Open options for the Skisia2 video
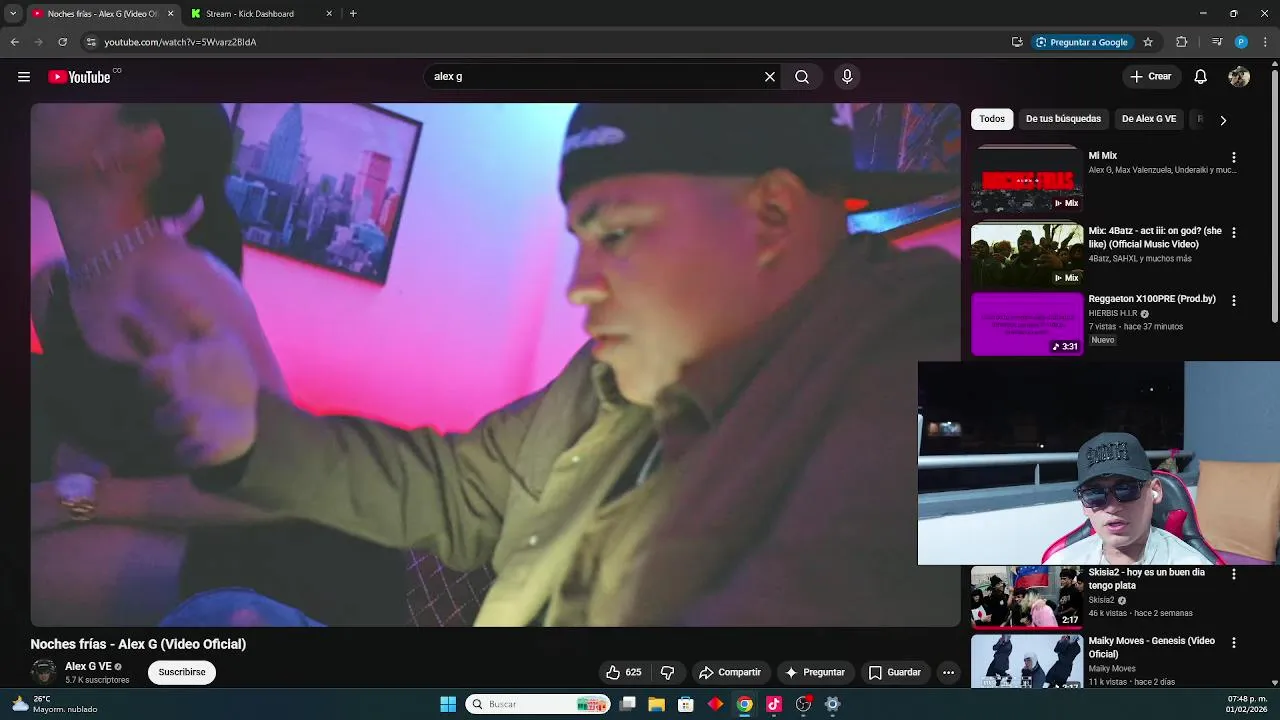 [x=1234, y=575]
